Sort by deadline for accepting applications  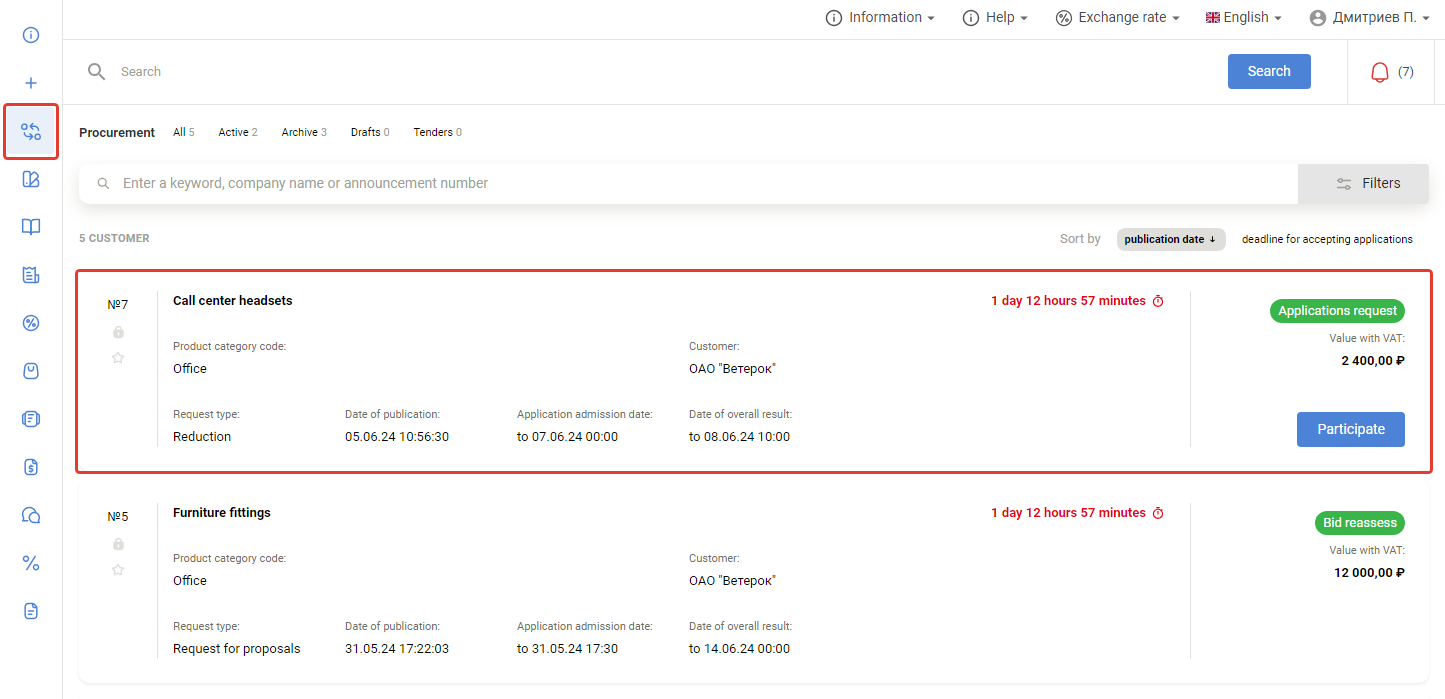tap(1327, 239)
